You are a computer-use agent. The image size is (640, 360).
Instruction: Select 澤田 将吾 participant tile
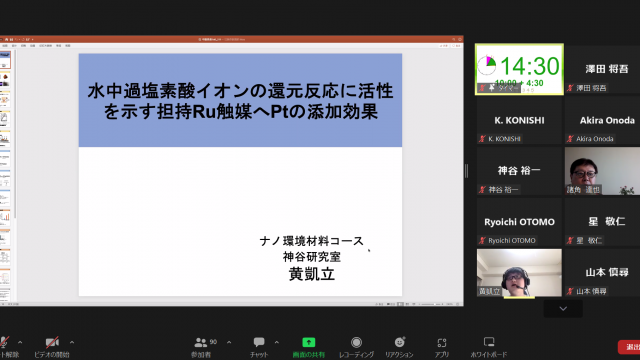click(x=602, y=69)
